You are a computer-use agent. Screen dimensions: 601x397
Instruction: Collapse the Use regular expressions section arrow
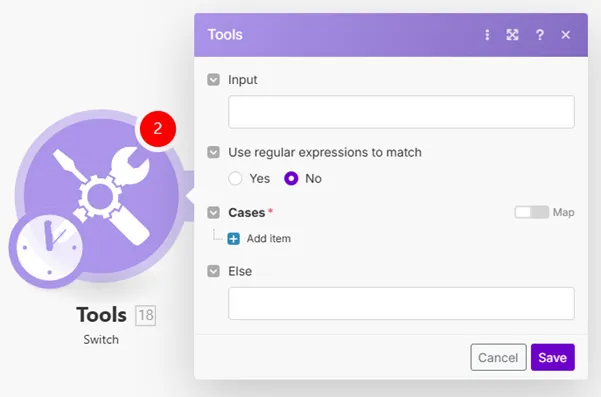click(213, 152)
